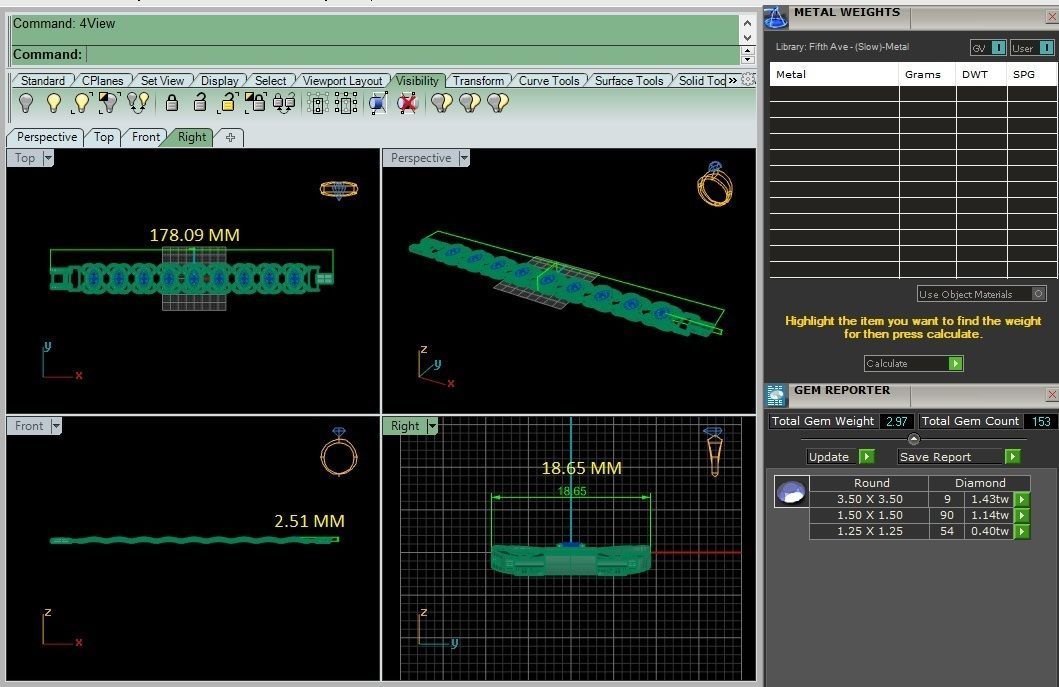Open the Viewport Layout toolbar tab
The width and height of the screenshot is (1059, 687).
click(342, 80)
